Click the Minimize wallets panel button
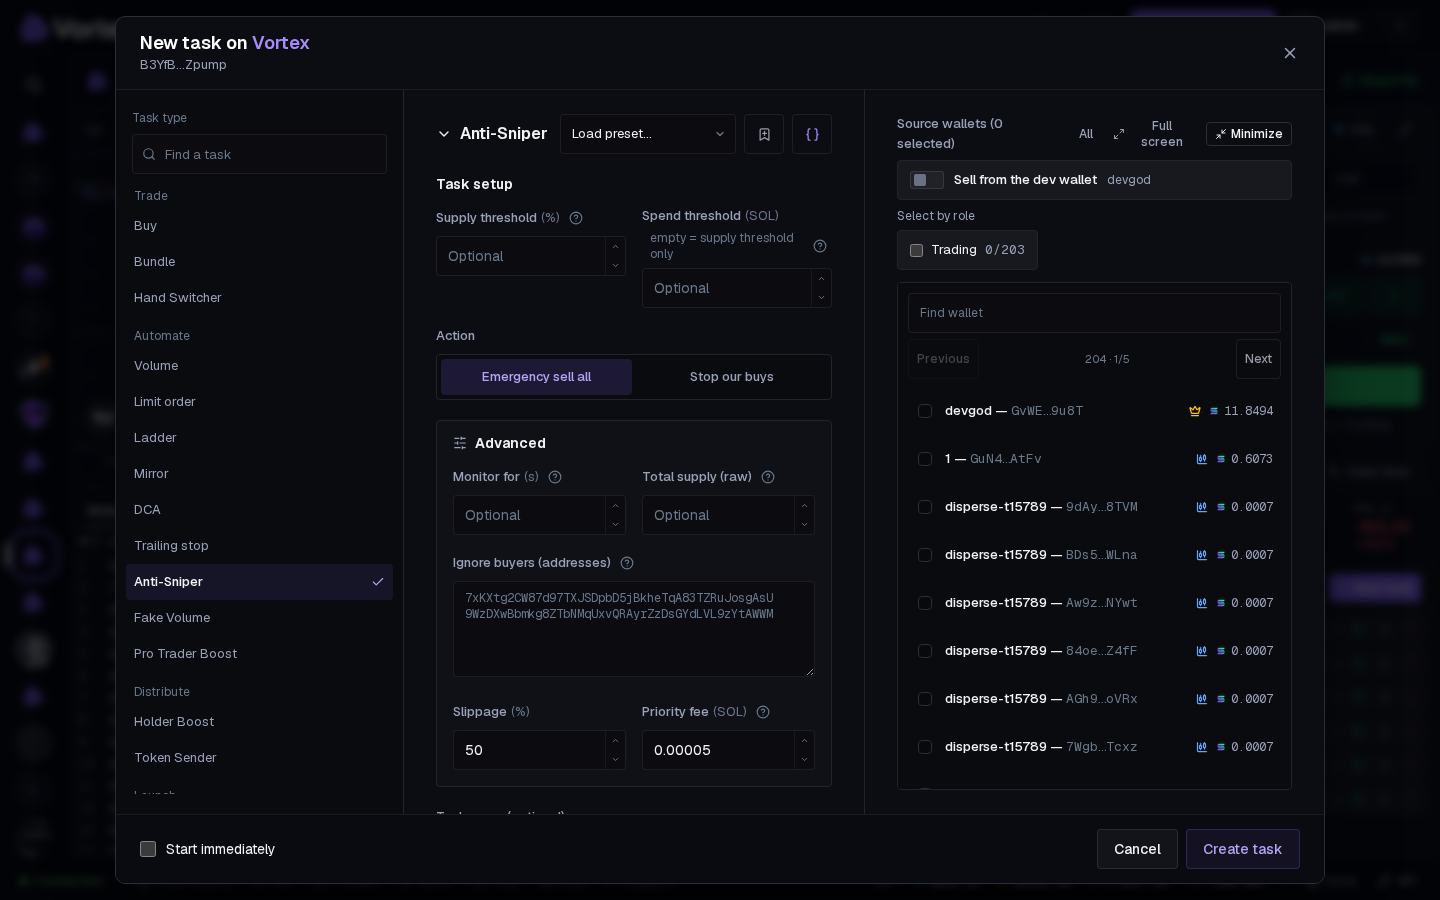The image size is (1440, 900). [x=1249, y=134]
